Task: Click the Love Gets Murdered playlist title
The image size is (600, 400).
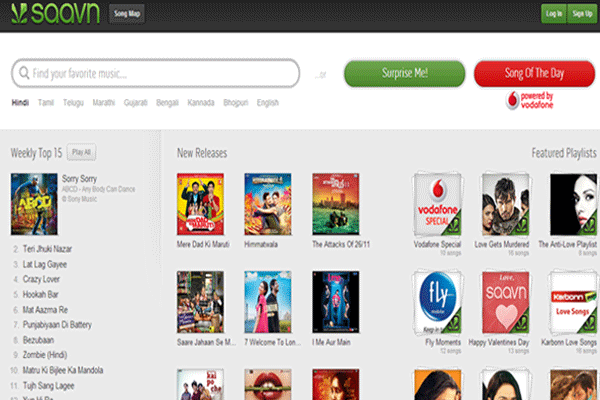Action: (502, 244)
